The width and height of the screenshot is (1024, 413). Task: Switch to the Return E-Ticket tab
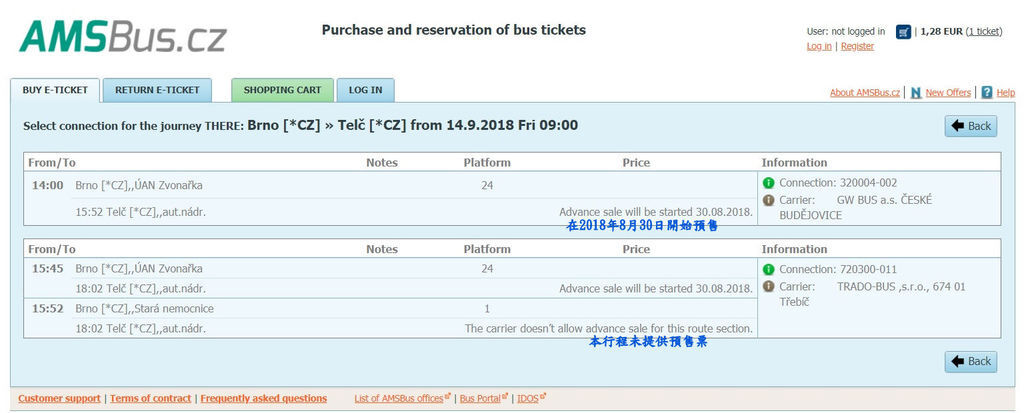point(157,90)
